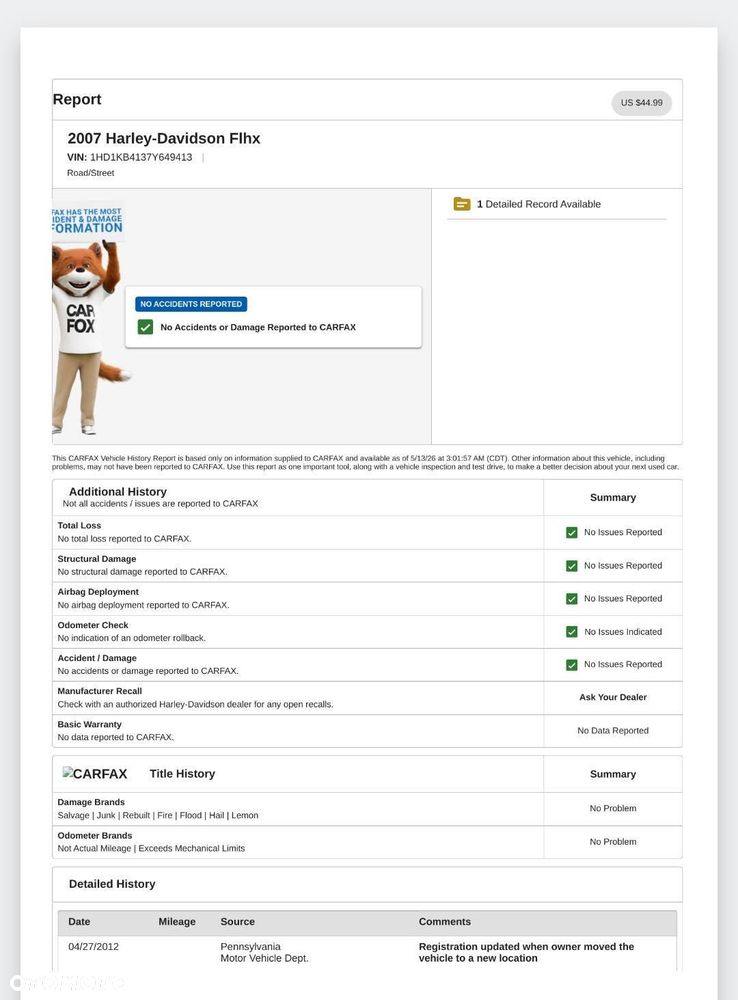738x1000 pixels.
Task: Click the Airbag Deployment row title
Action: [98, 592]
